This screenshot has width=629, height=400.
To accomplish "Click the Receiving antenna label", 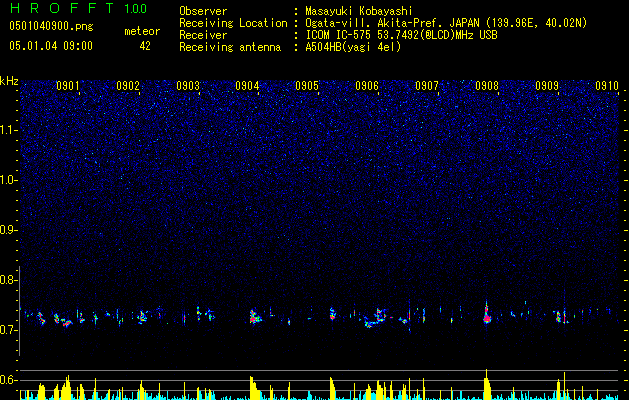I will click(x=230, y=47).
